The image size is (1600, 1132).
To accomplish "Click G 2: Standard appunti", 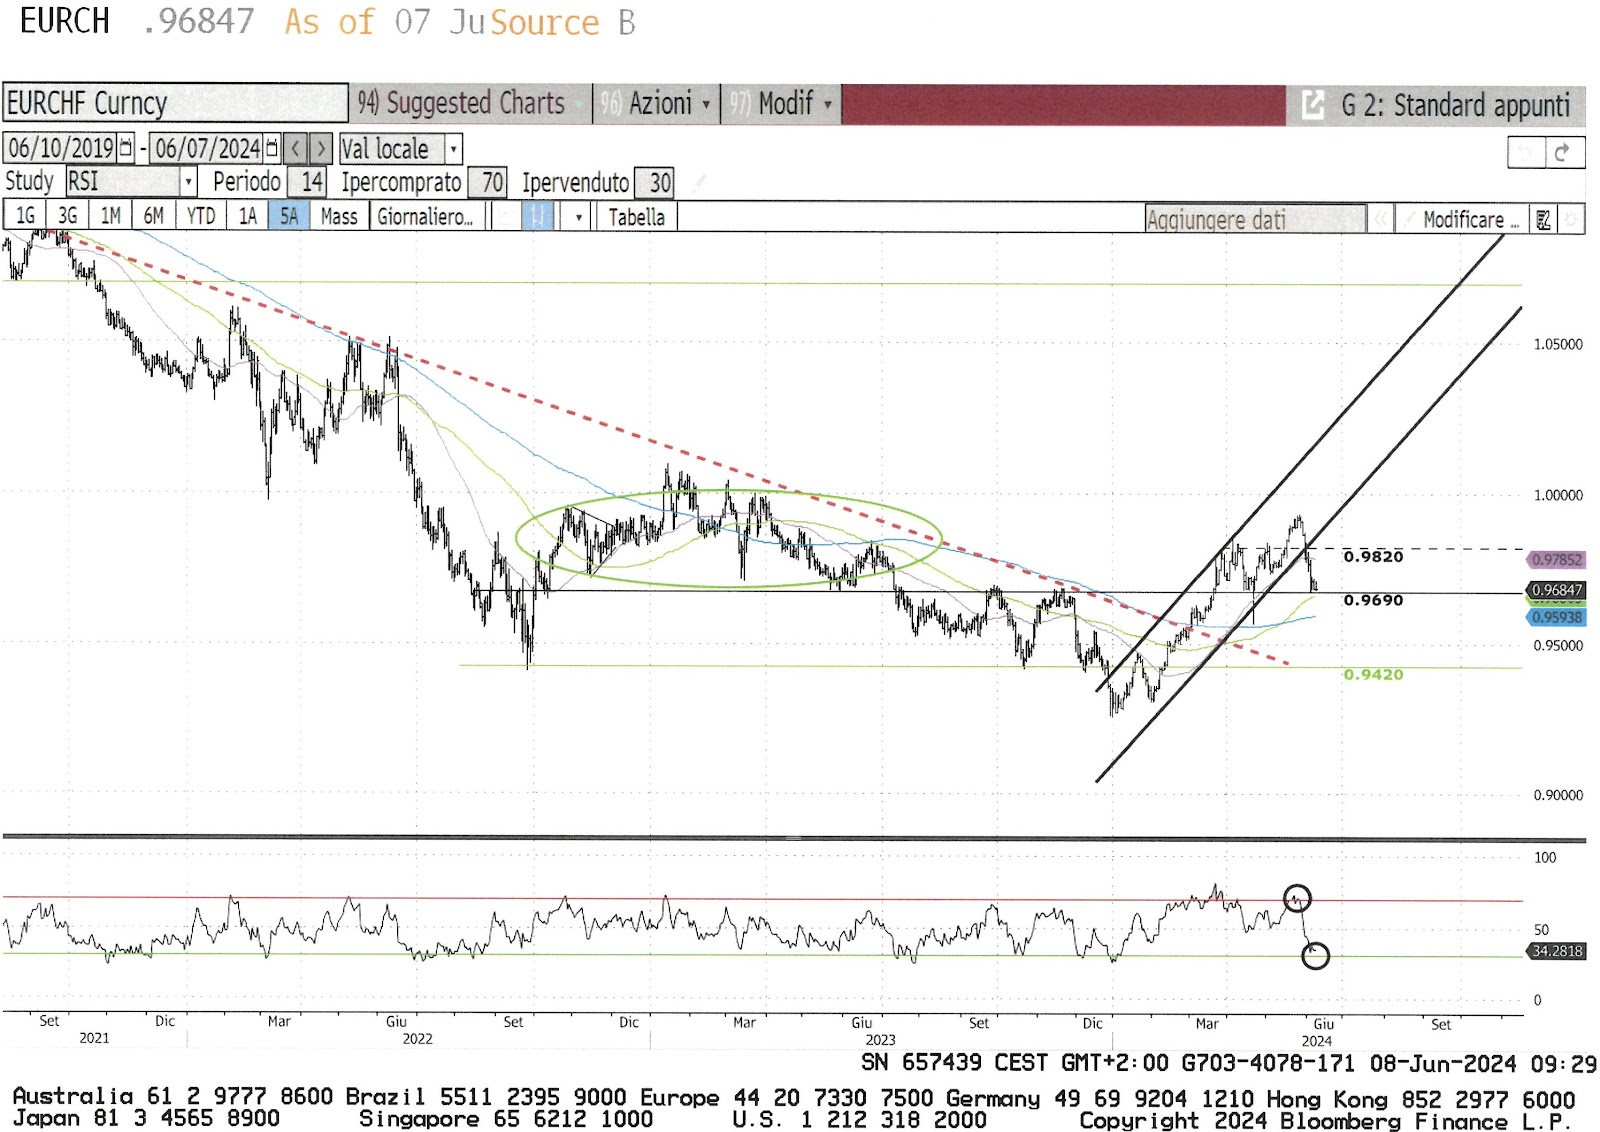I will (1455, 105).
